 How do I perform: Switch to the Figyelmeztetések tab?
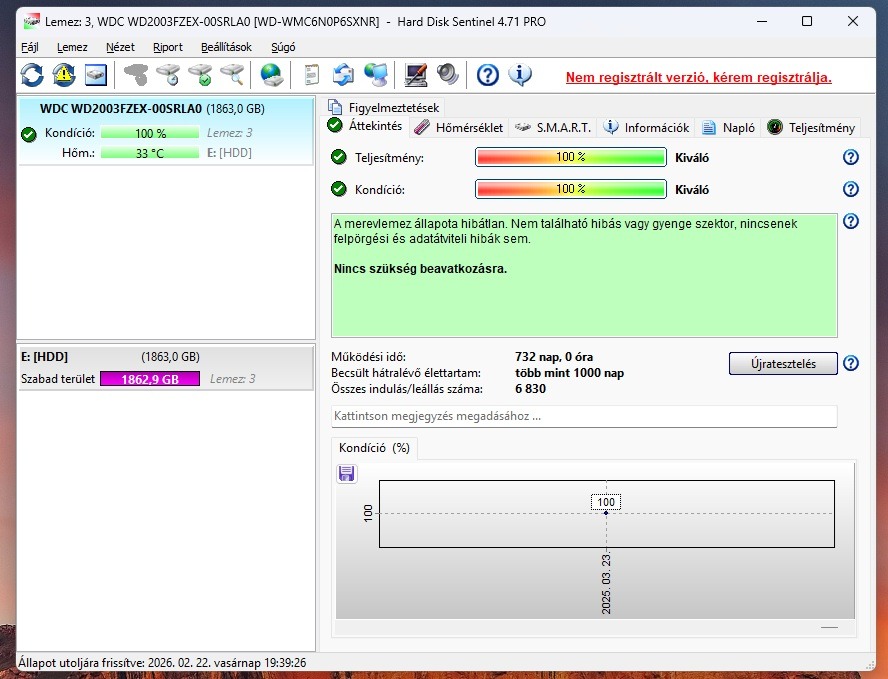(x=384, y=107)
